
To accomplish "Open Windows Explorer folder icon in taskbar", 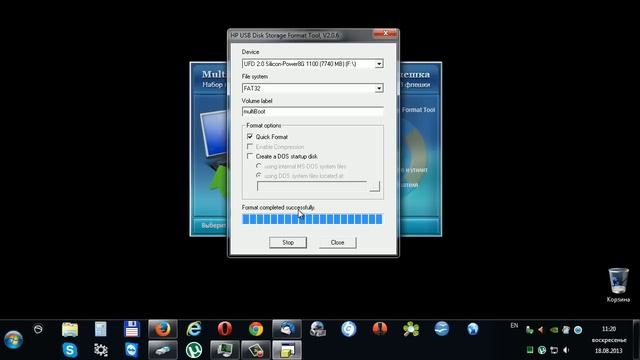I will click(70, 329).
